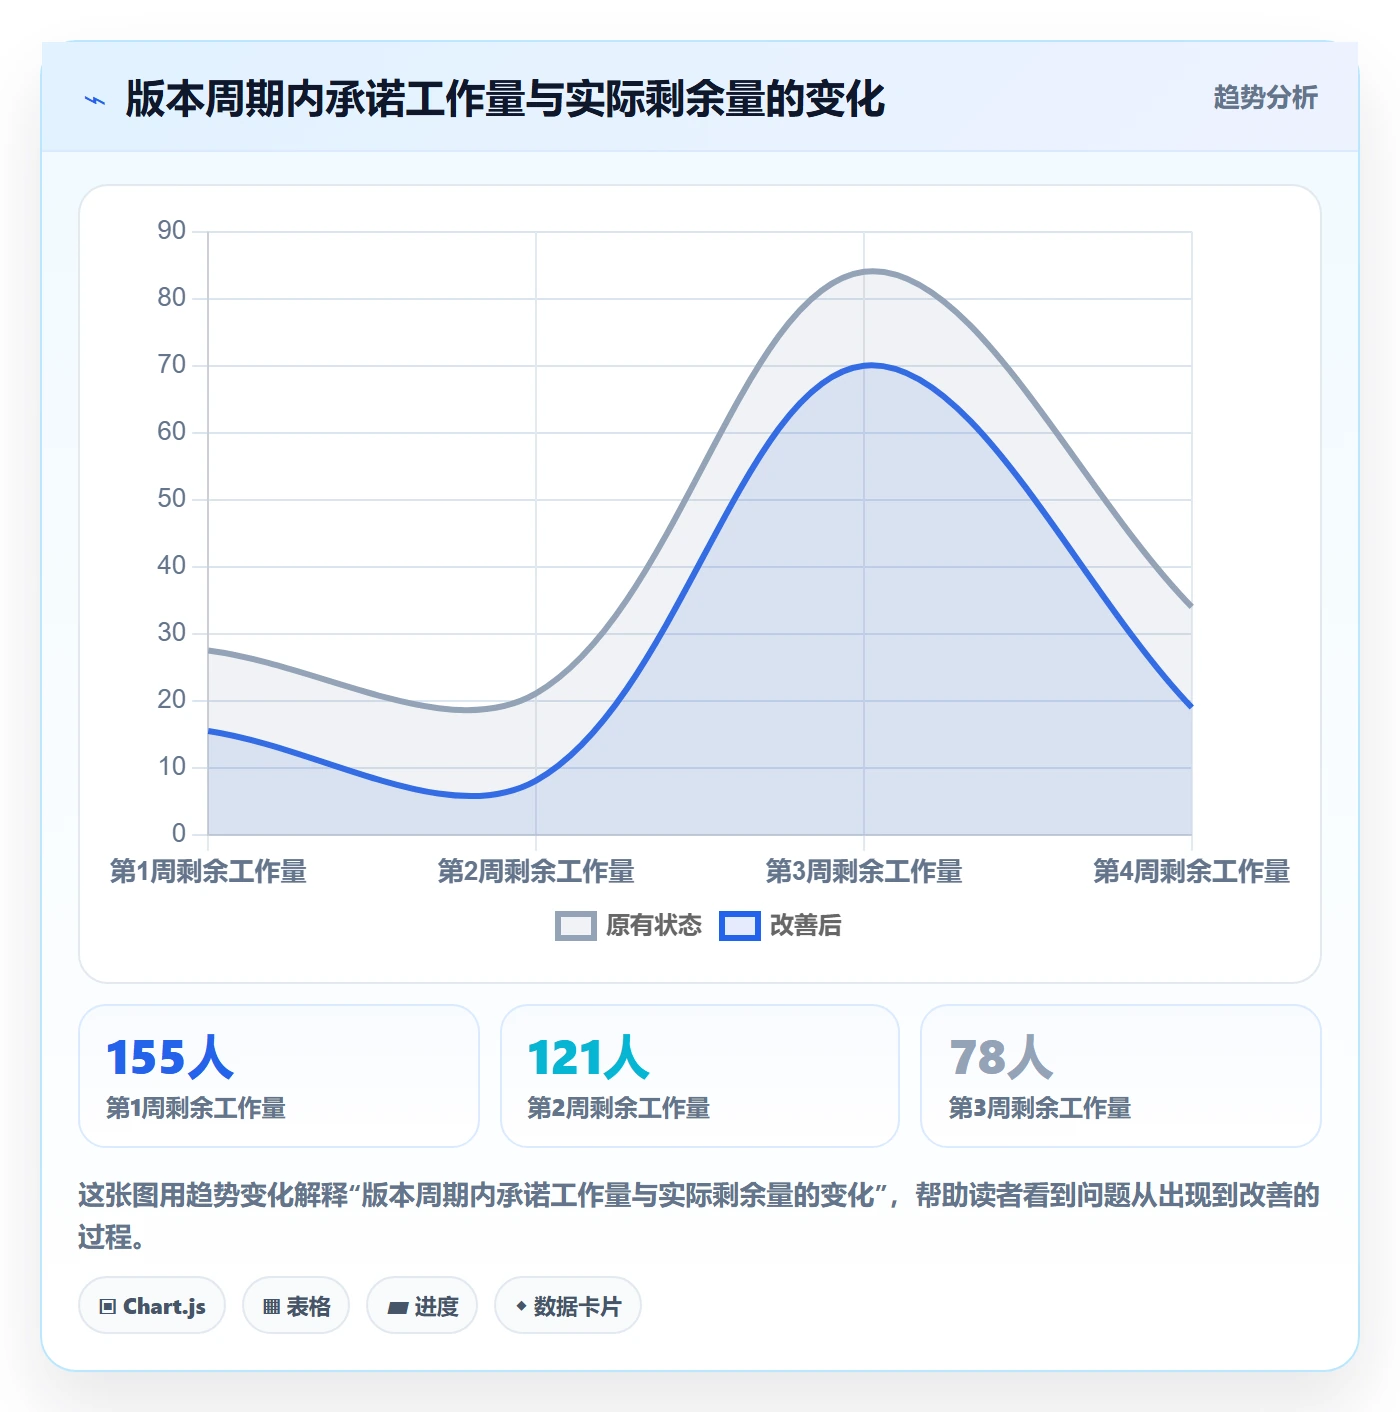Image resolution: width=1400 pixels, height=1412 pixels.
Task: Click the gray line peak at week 3
Action: [x=872, y=271]
